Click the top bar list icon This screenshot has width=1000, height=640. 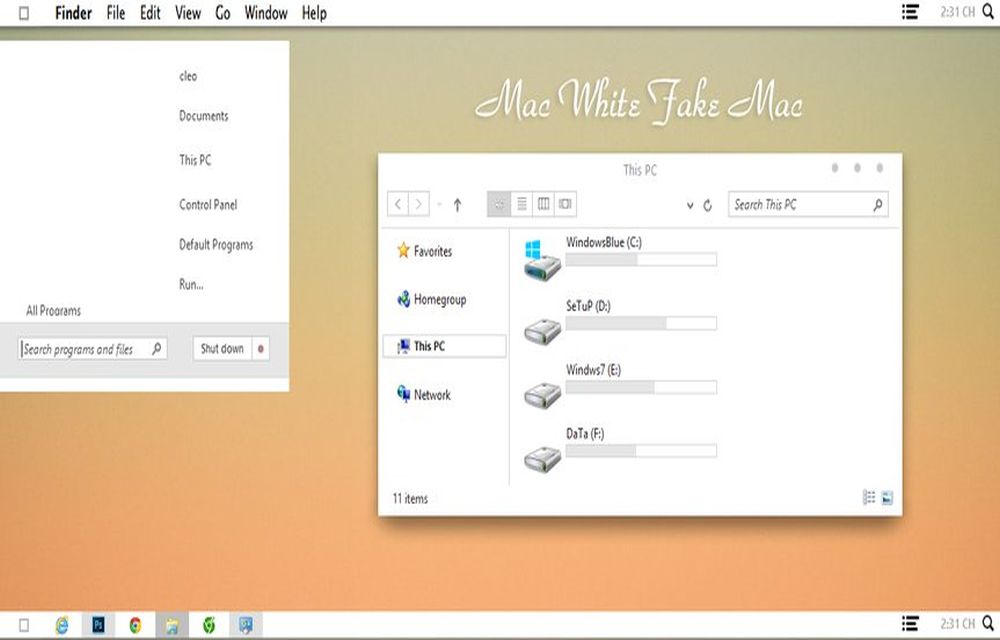[910, 12]
